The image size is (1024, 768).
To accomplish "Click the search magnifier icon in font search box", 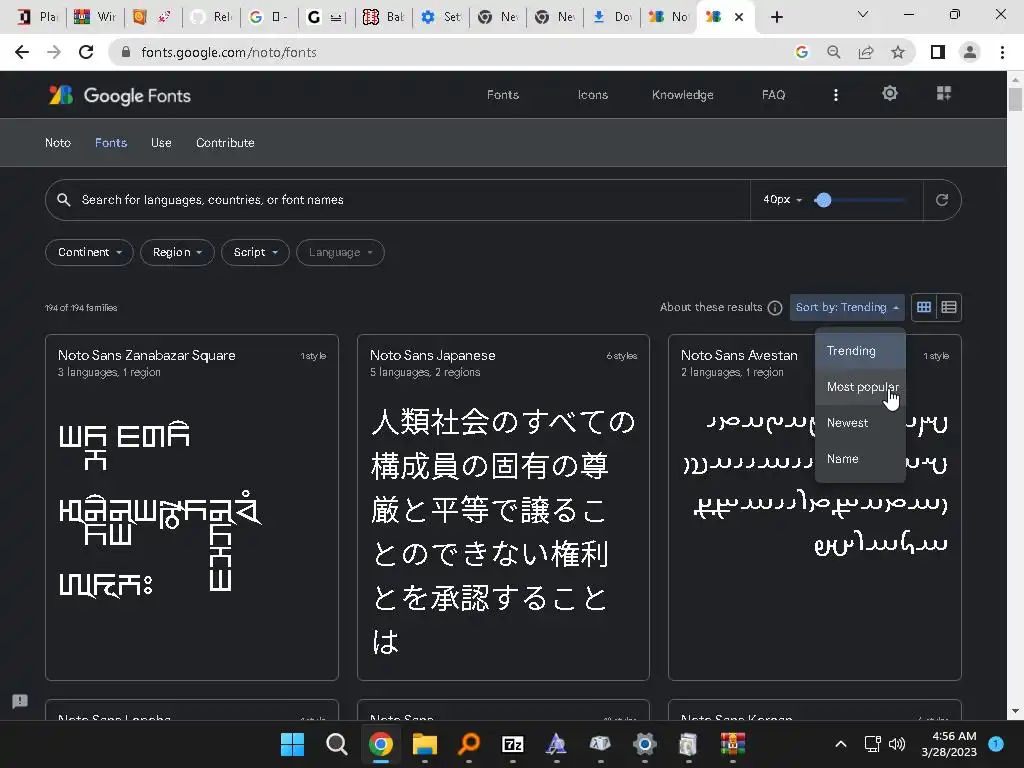I will click(63, 200).
